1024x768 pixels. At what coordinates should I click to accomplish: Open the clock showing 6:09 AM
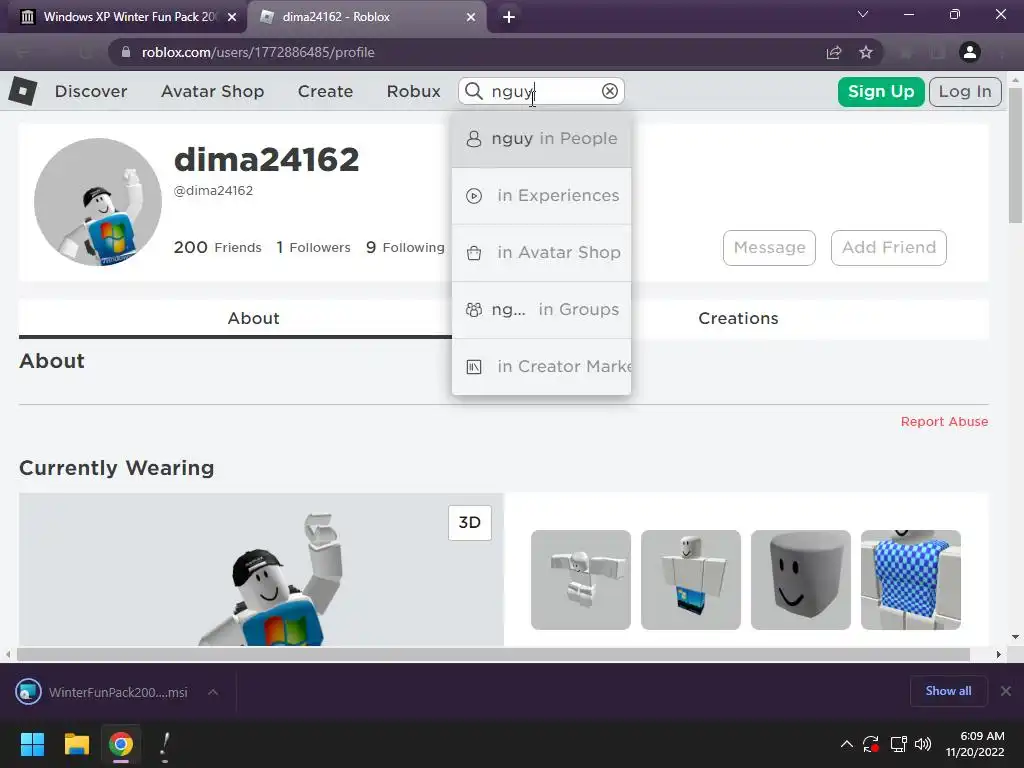tap(974, 744)
